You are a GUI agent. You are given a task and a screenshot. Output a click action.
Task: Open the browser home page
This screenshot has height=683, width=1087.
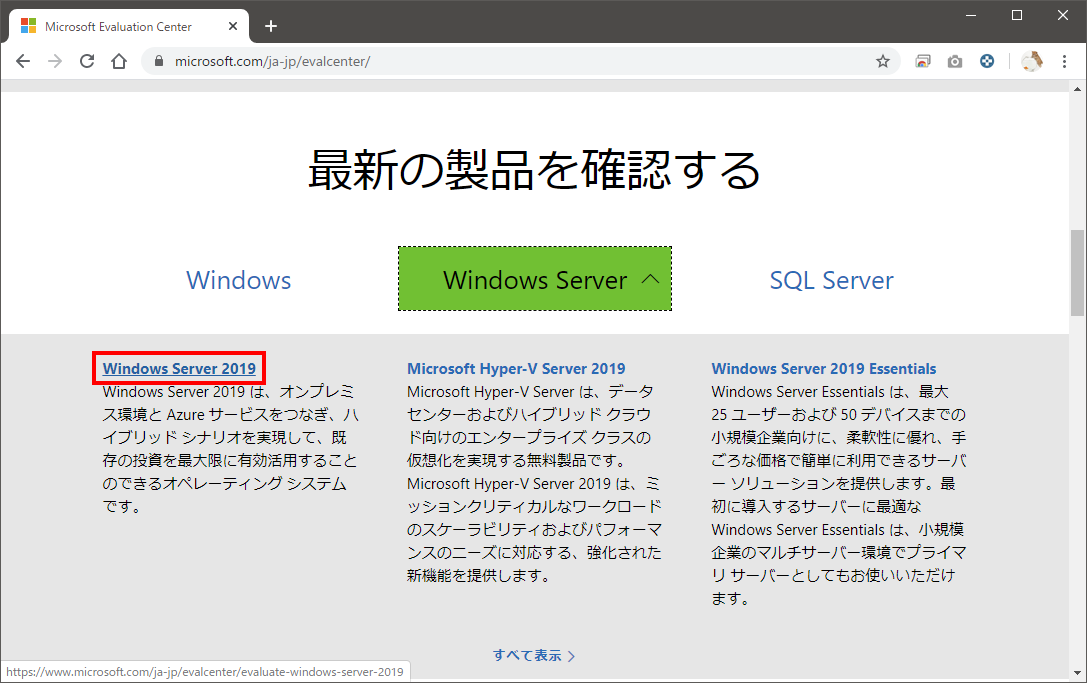[x=120, y=61]
